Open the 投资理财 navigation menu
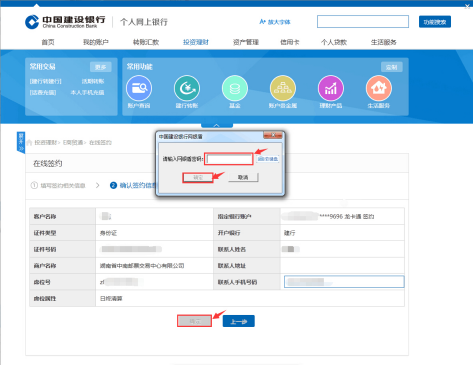This screenshot has height=365, width=474. point(196,42)
